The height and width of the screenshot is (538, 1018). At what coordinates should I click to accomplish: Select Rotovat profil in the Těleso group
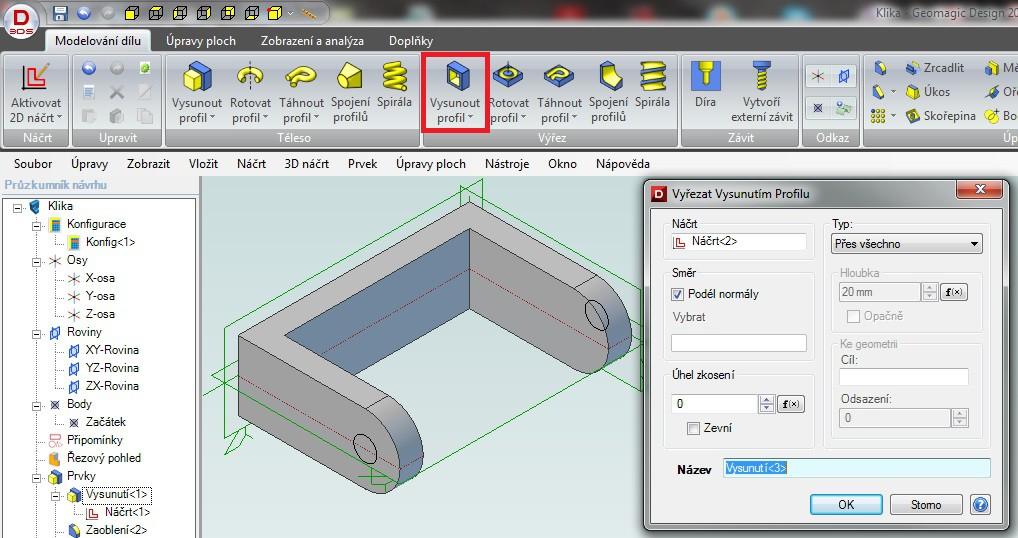[250, 92]
